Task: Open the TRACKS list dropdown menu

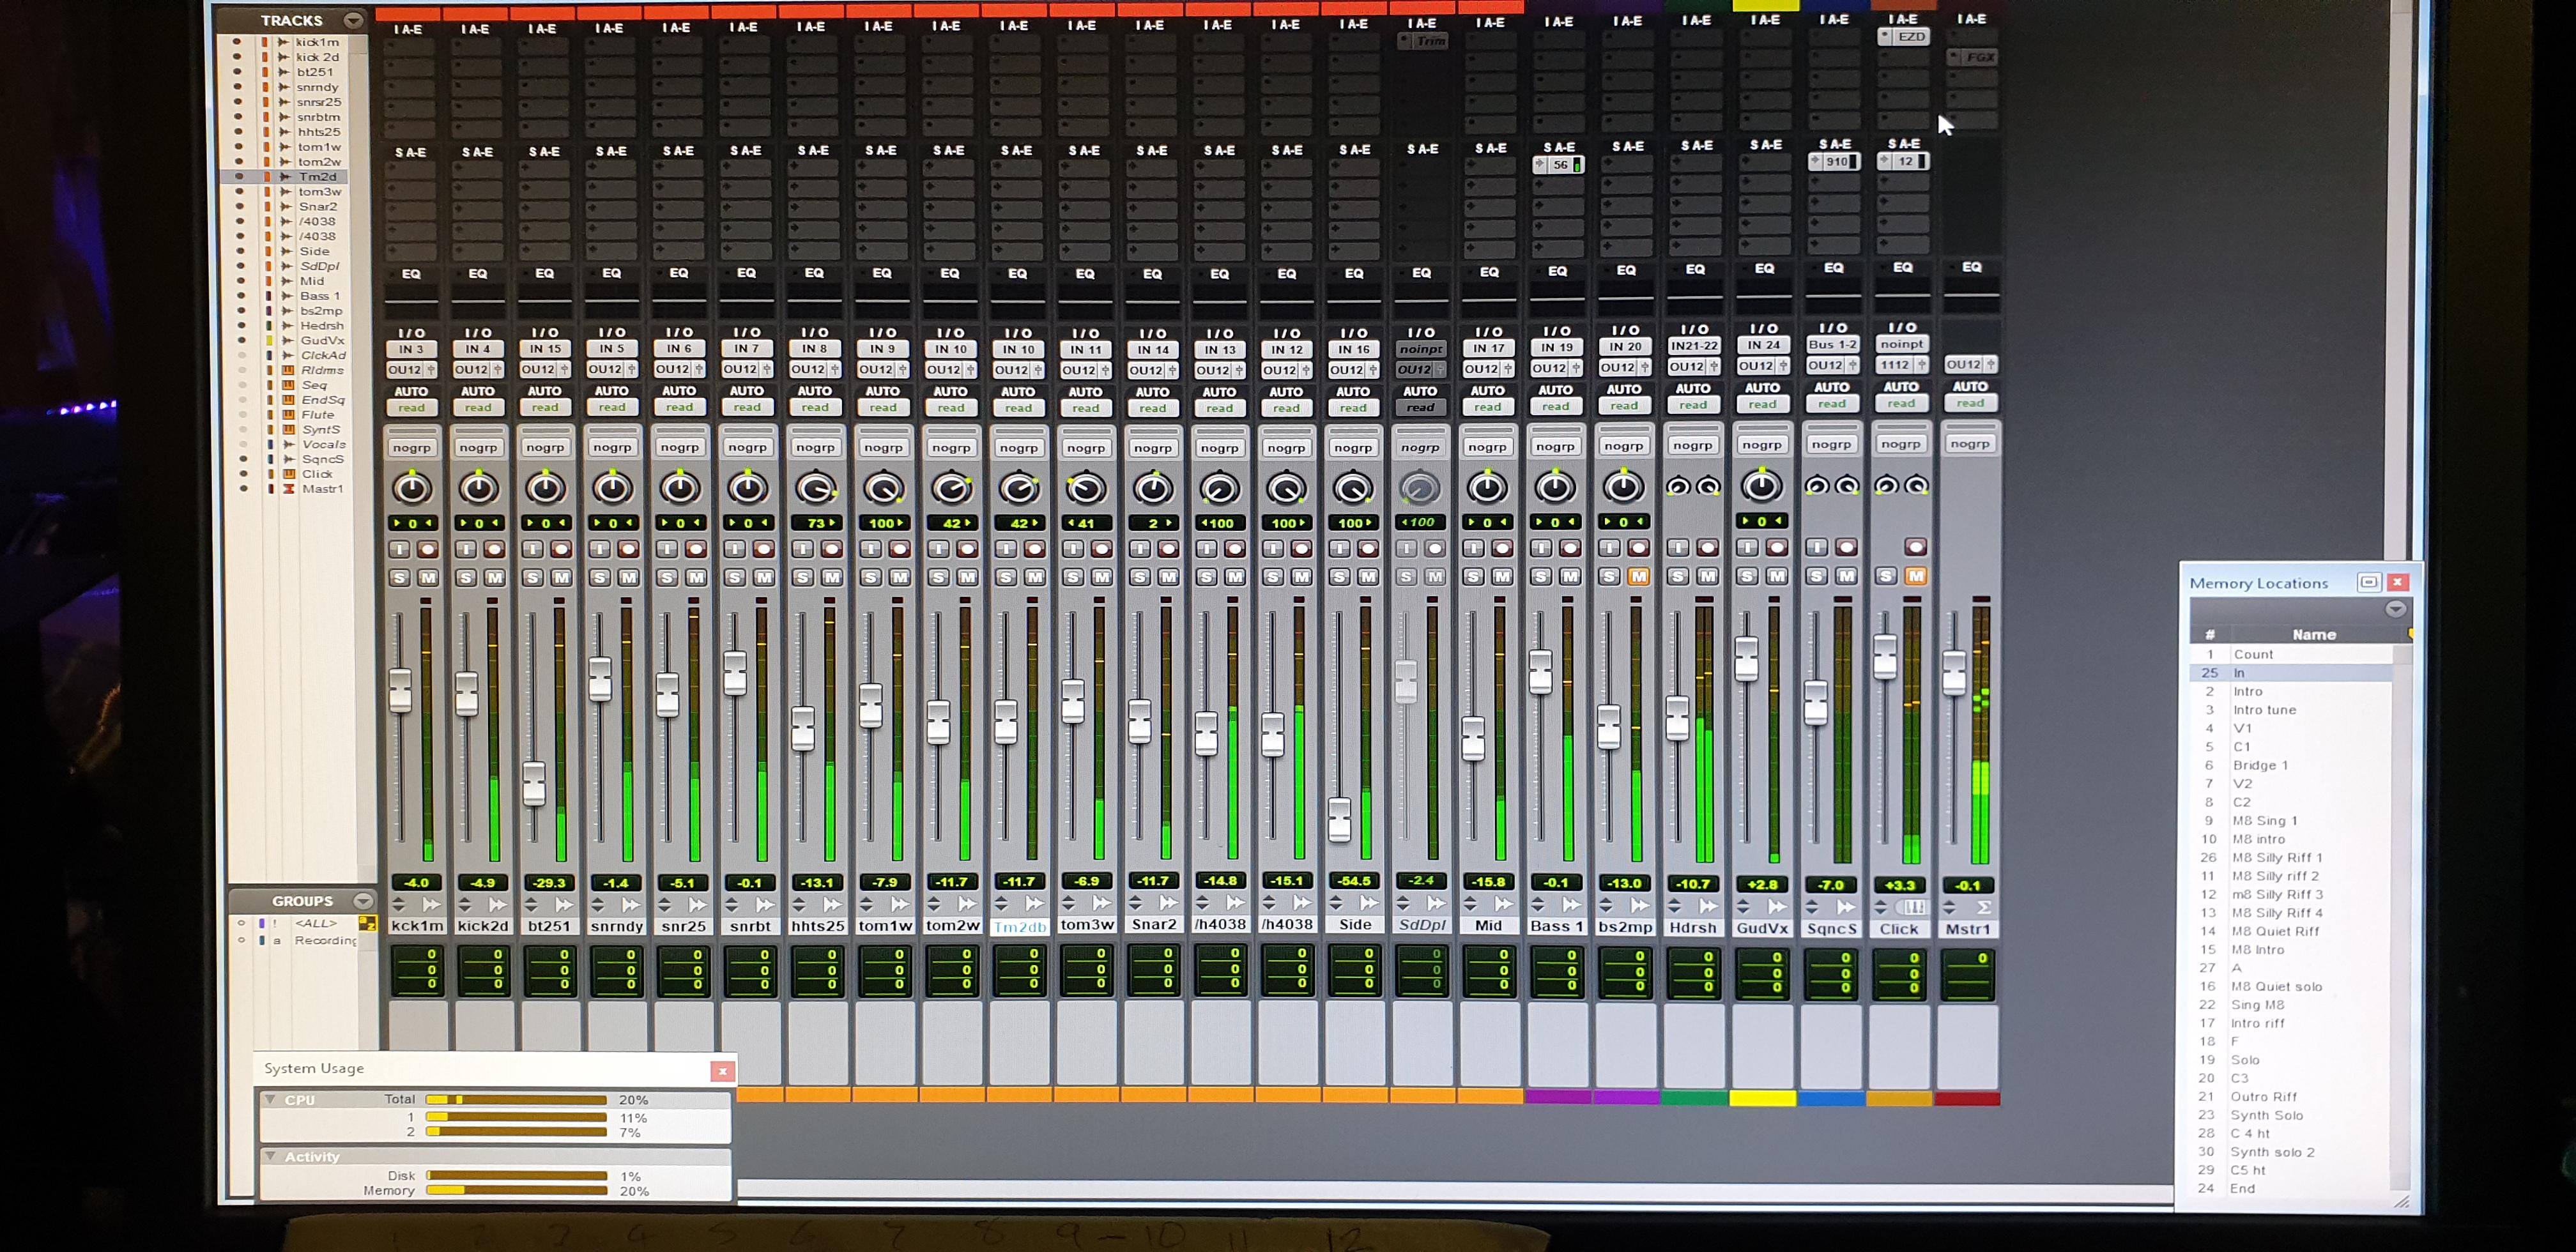Action: pyautogui.click(x=353, y=20)
